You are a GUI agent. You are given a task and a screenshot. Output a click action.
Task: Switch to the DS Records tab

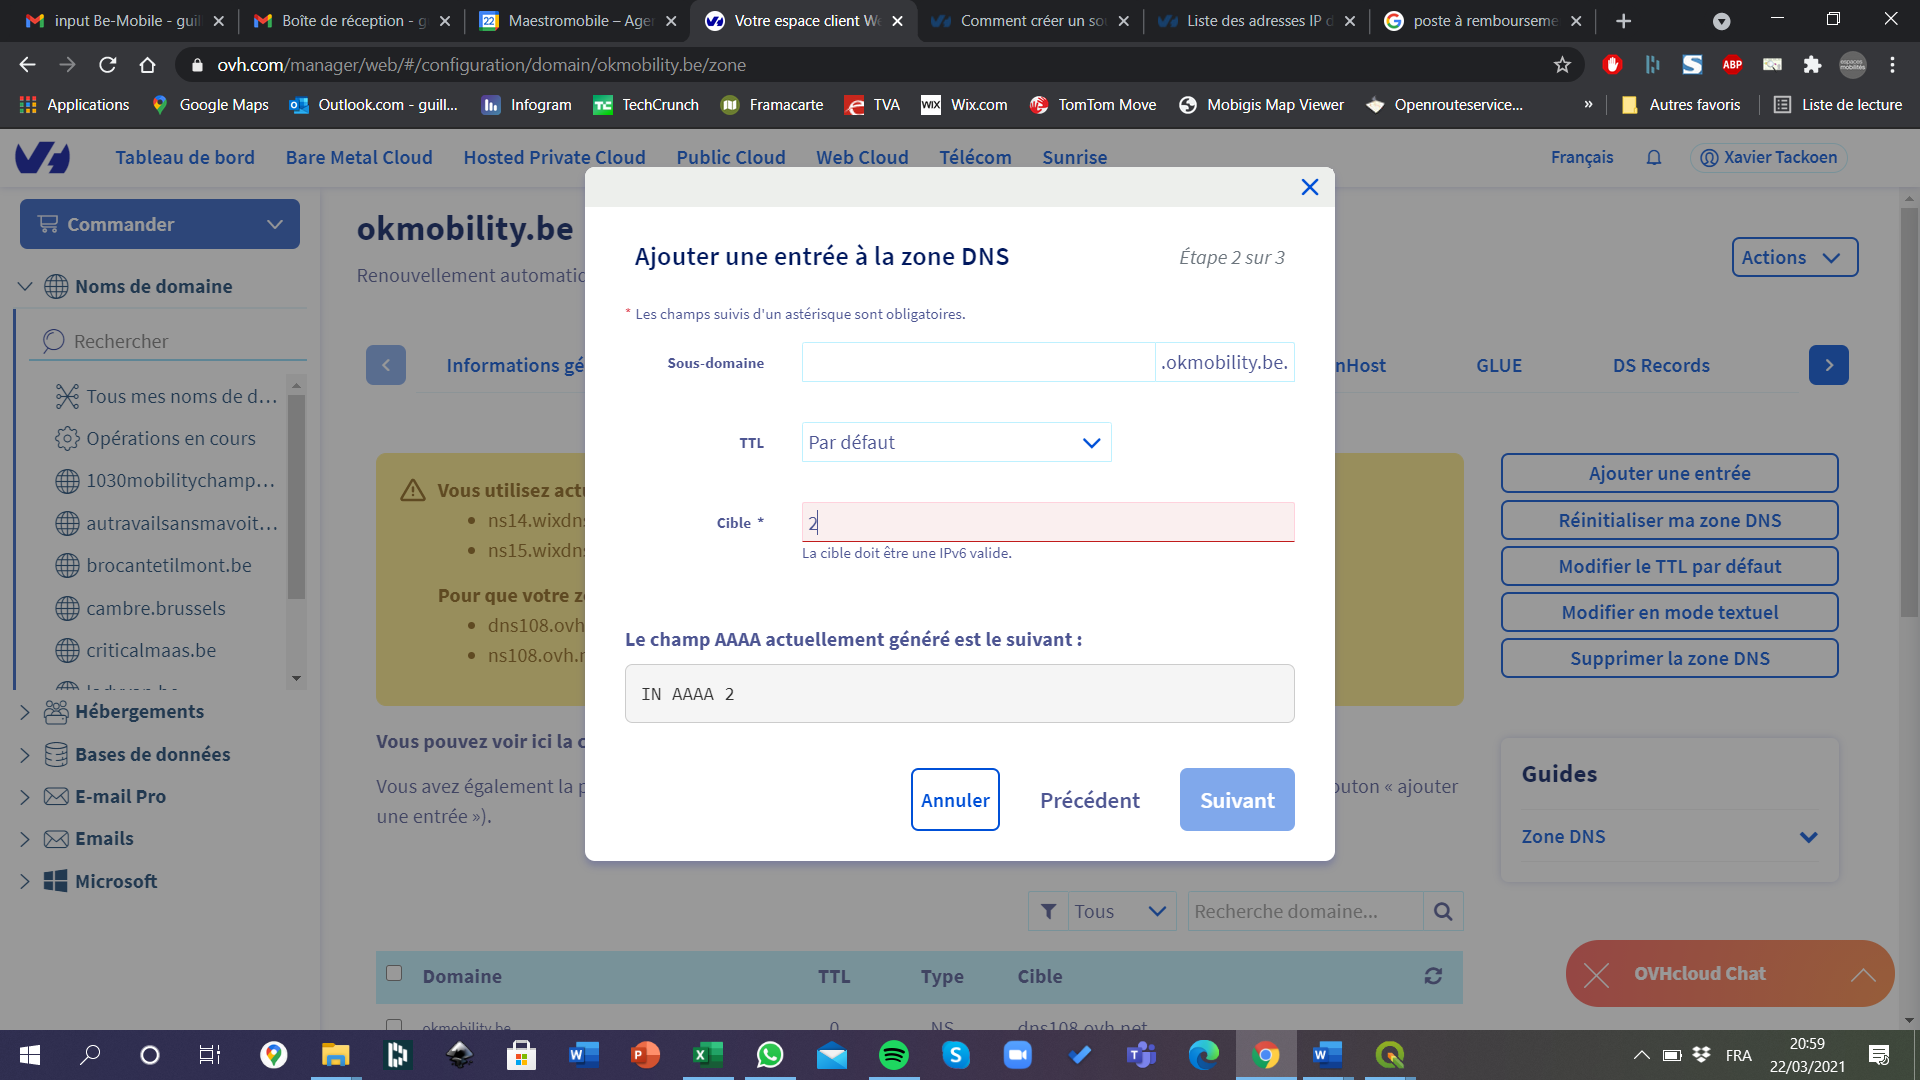coord(1660,366)
